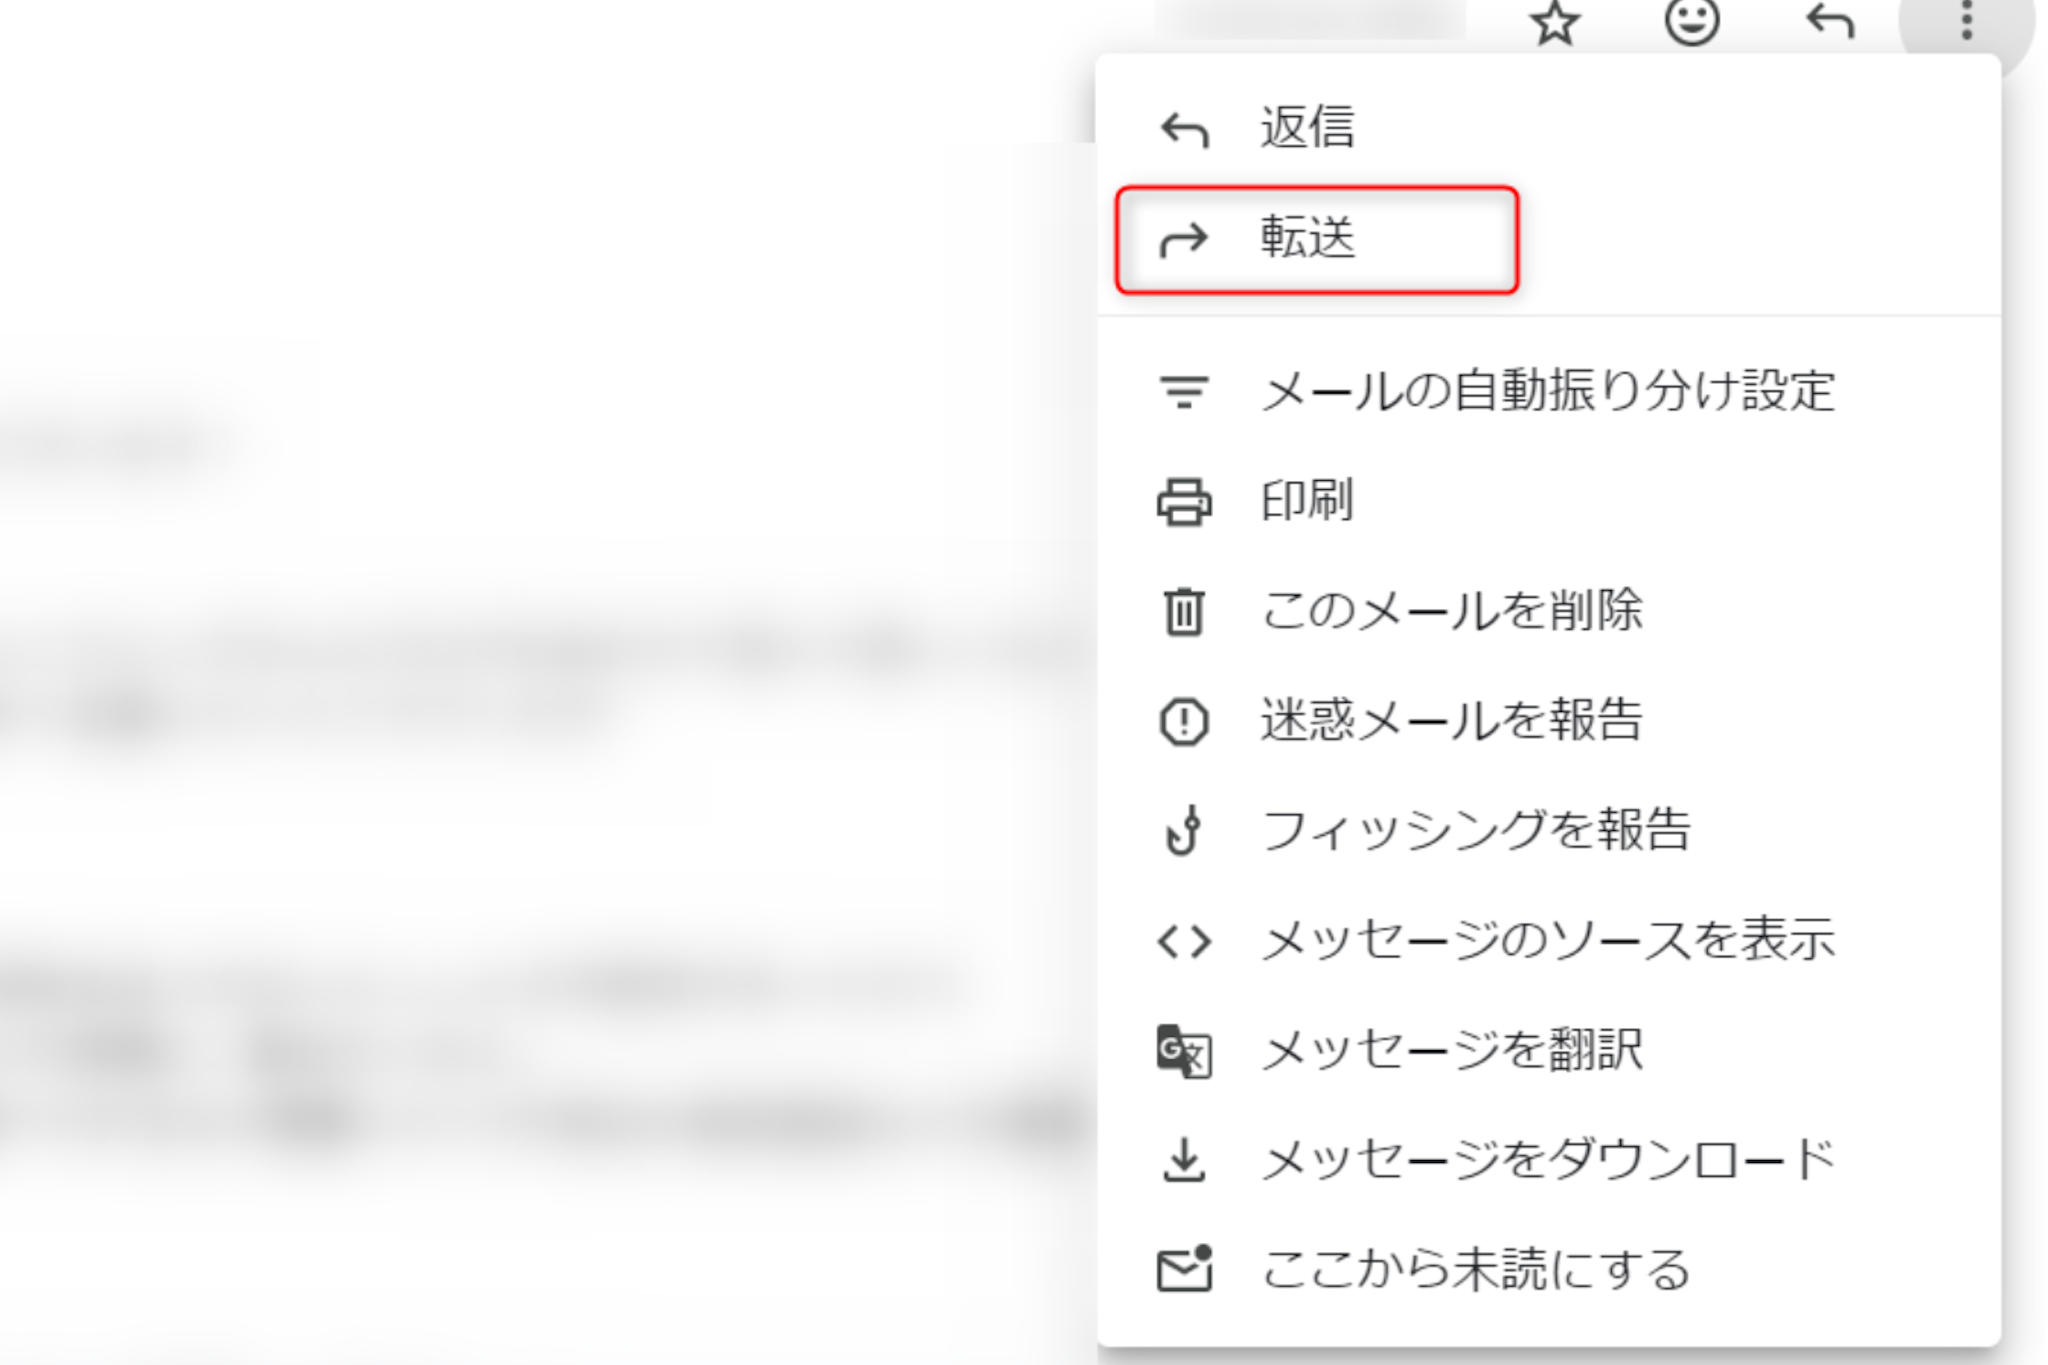The height and width of the screenshot is (1365, 2048).
Task: Select フィッシングを報告 to report phishing
Action: point(1475,830)
